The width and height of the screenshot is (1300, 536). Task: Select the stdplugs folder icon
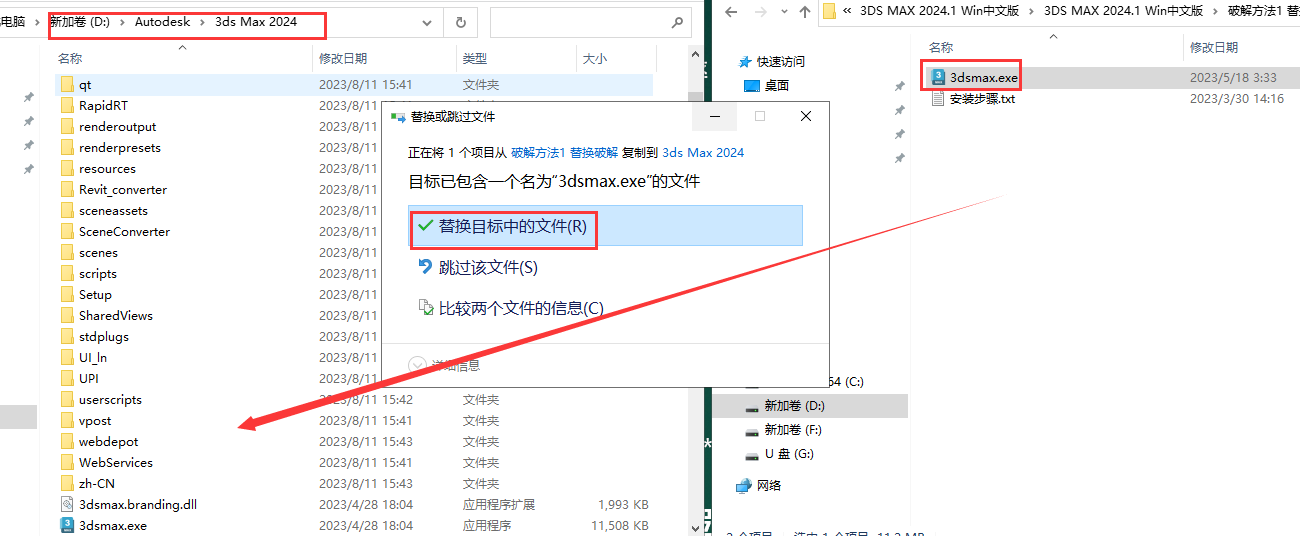[x=68, y=337]
